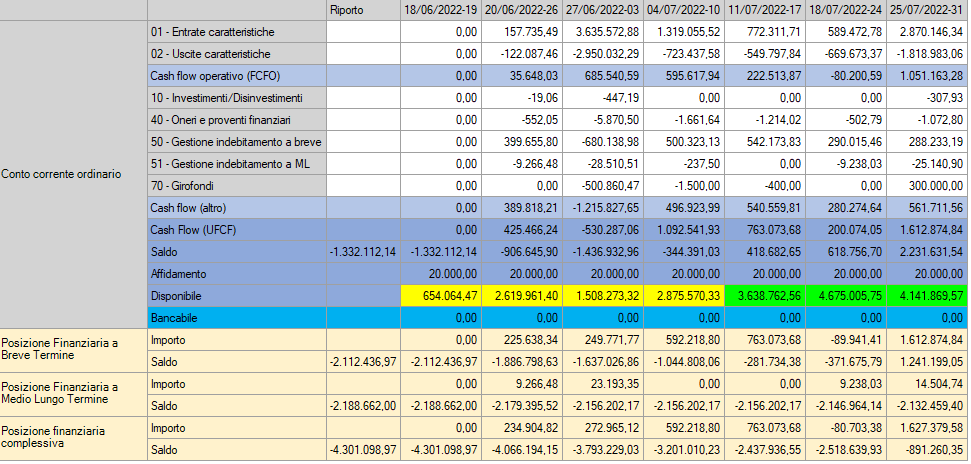Click column header 25/07/2022-31
This screenshot has height=464, width=971.
click(929, 10)
